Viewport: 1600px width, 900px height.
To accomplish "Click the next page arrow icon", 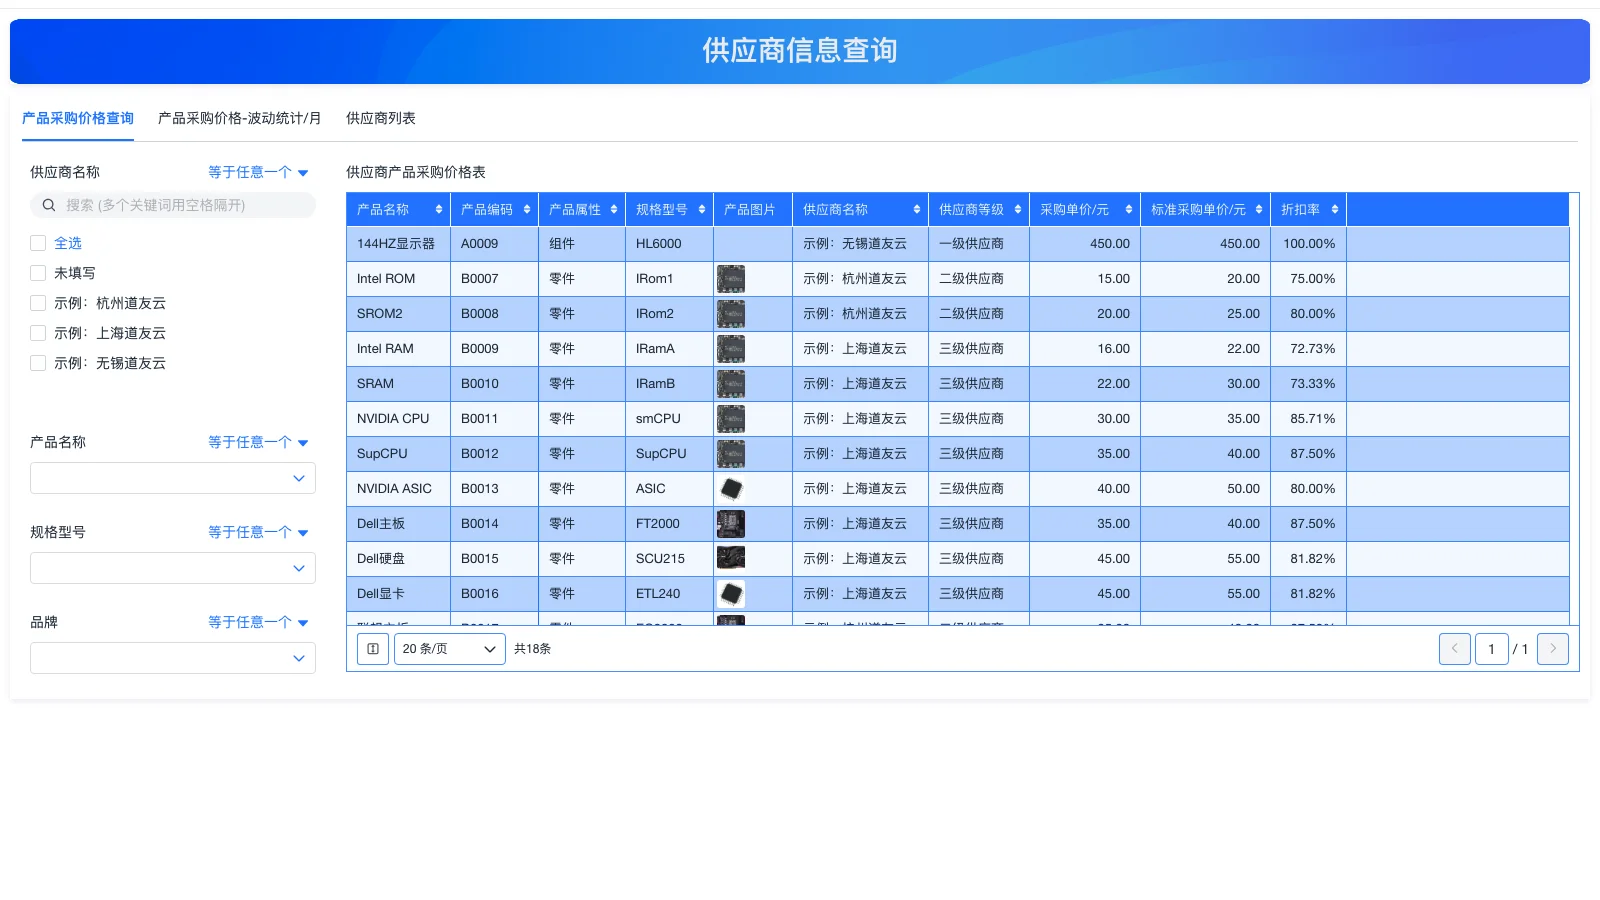I will [1552, 648].
